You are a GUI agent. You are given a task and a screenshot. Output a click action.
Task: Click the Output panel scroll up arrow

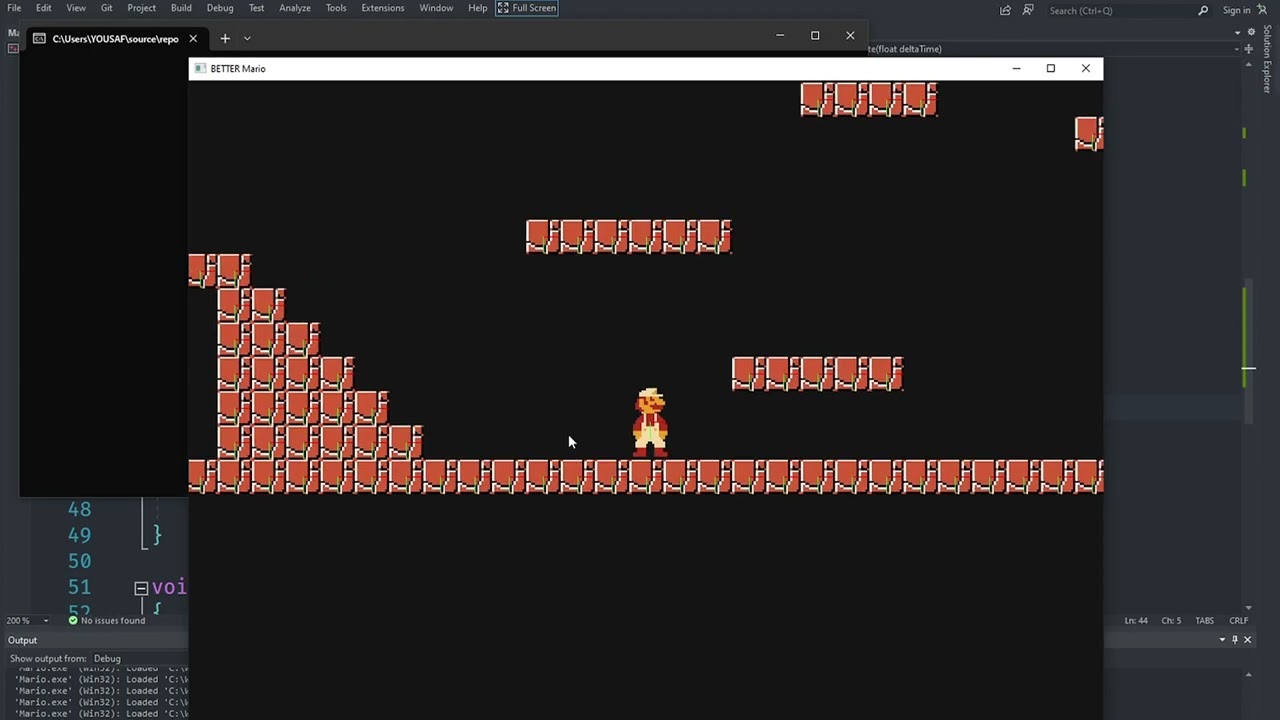click(x=1248, y=676)
